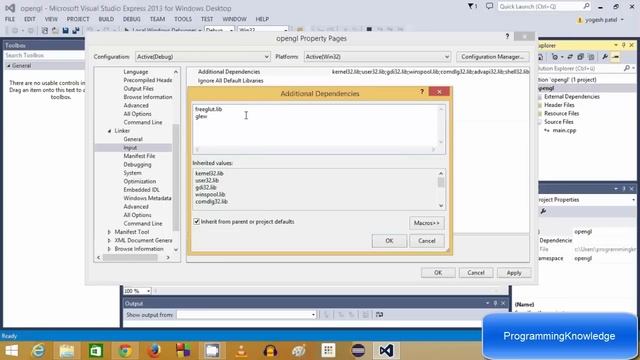Open Internet Explorer from taskbar
Viewport: 640px width, 360px height.
pyautogui.click(x=38, y=351)
